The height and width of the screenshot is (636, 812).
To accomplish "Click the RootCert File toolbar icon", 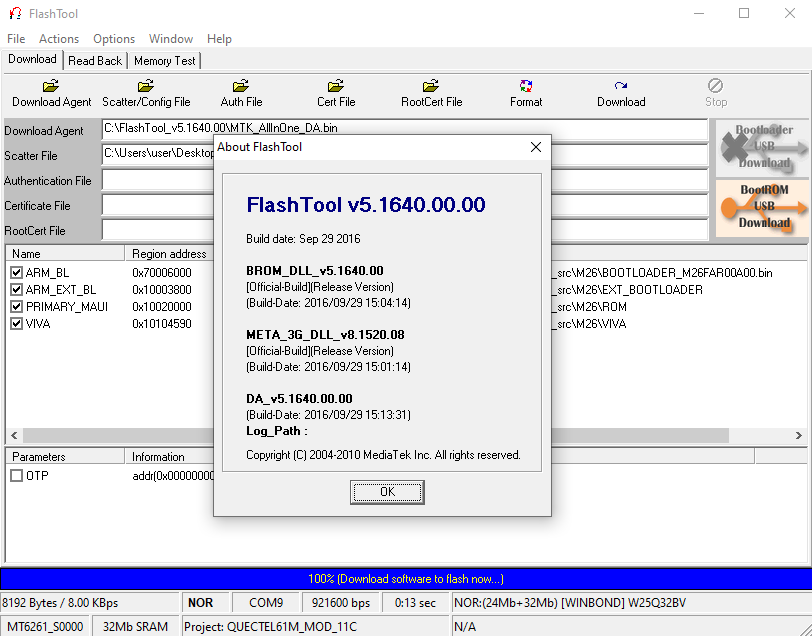I will 431,87.
